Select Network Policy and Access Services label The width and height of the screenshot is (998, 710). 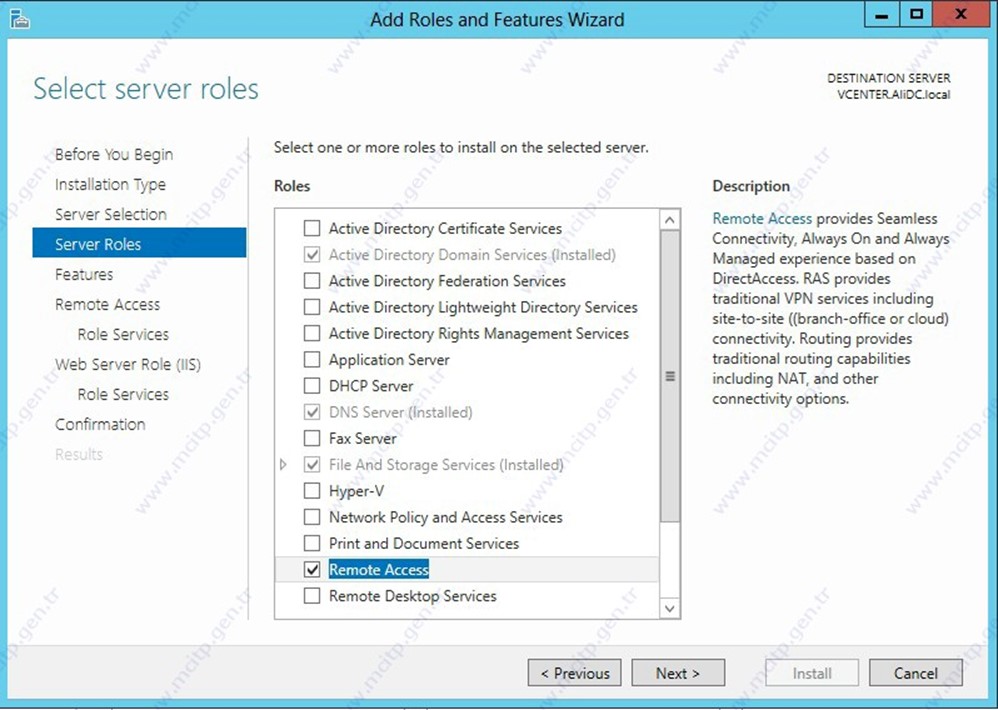(x=446, y=517)
